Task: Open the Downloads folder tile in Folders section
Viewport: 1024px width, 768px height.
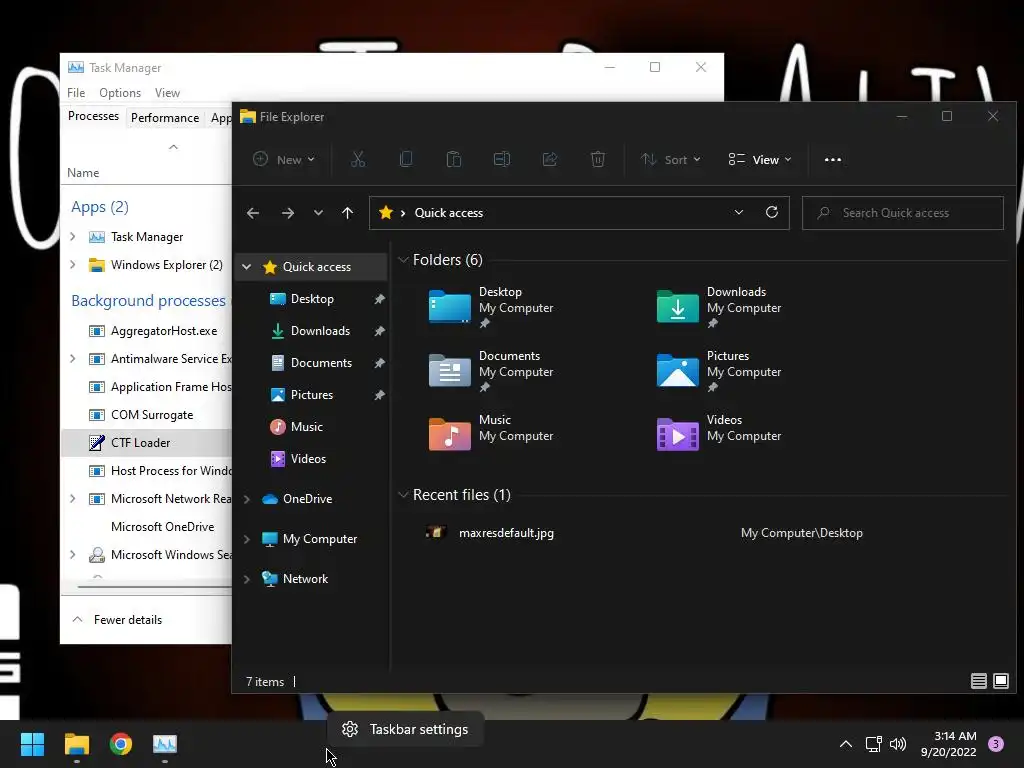Action: 719,306
